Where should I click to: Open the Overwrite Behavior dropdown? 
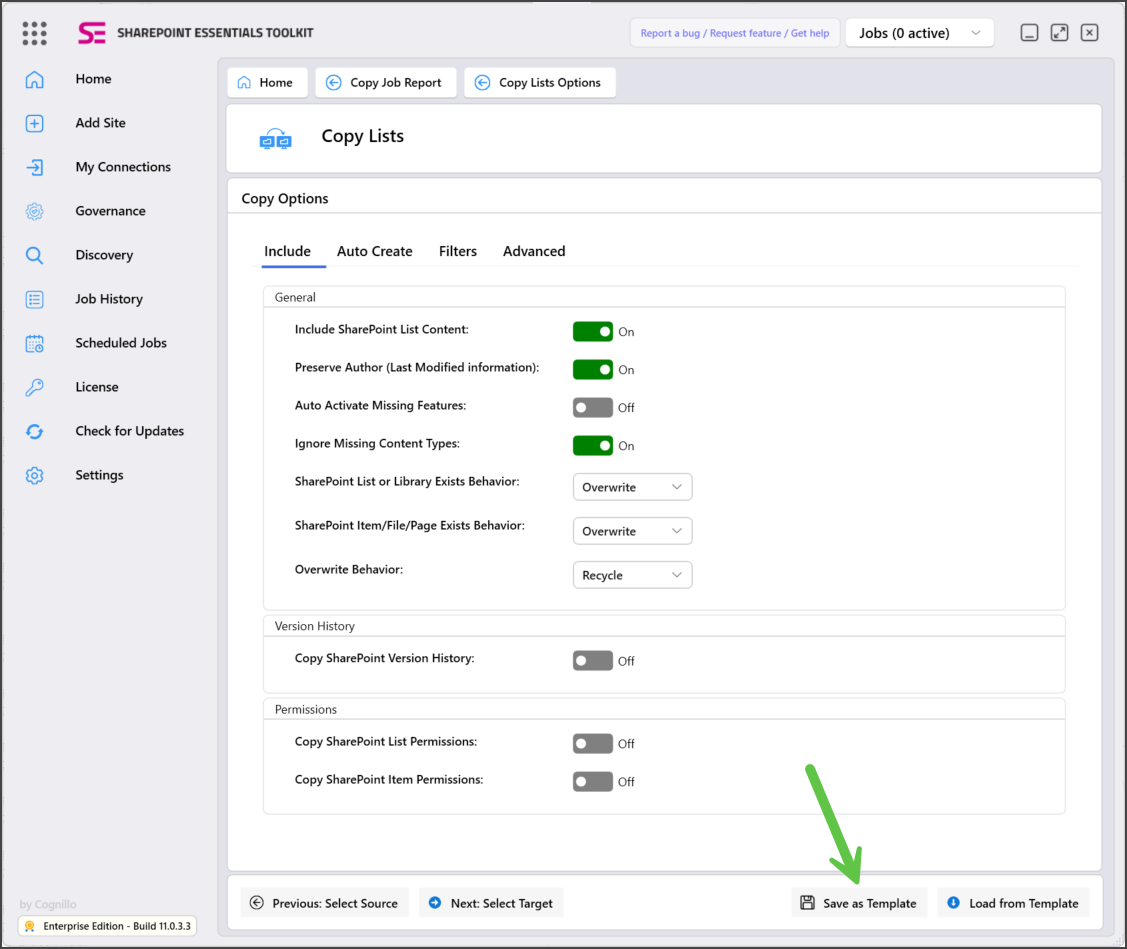tap(632, 575)
